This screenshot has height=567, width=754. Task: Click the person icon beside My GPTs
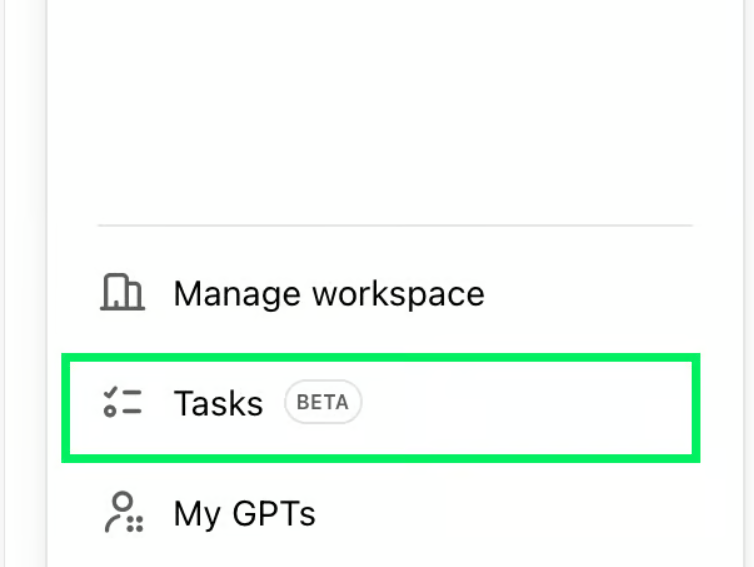[x=124, y=512]
